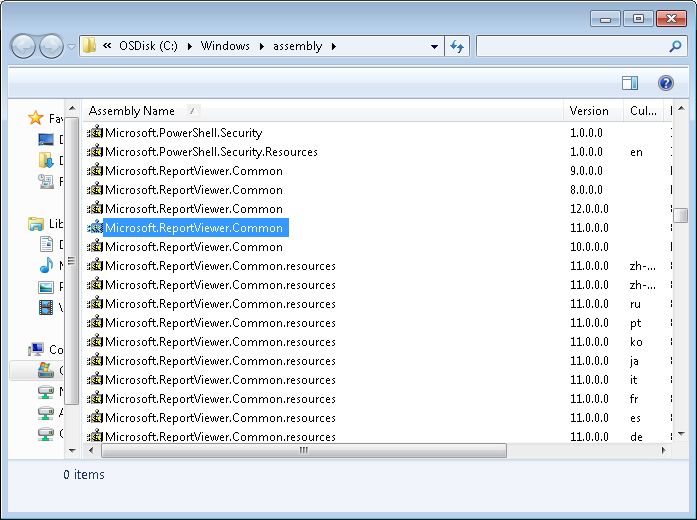
Task: Open Videos library filmstrip icon
Action: (46, 307)
